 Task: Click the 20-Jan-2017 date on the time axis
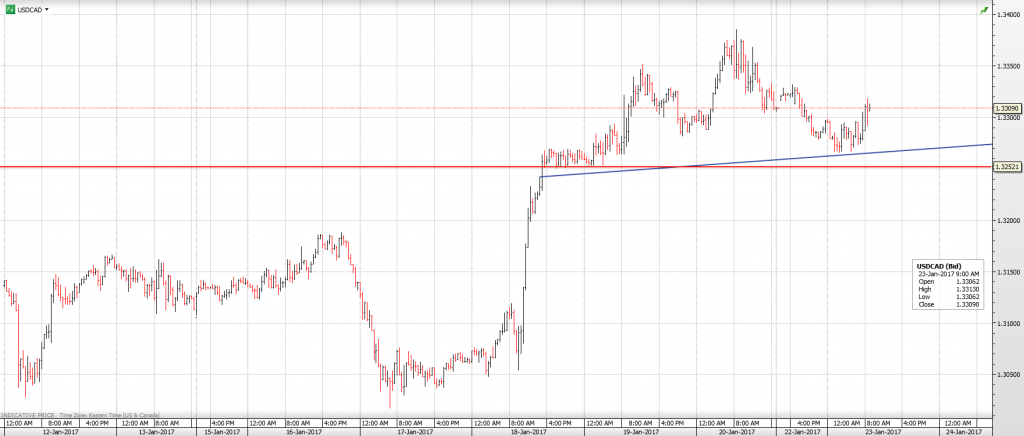tap(738, 431)
